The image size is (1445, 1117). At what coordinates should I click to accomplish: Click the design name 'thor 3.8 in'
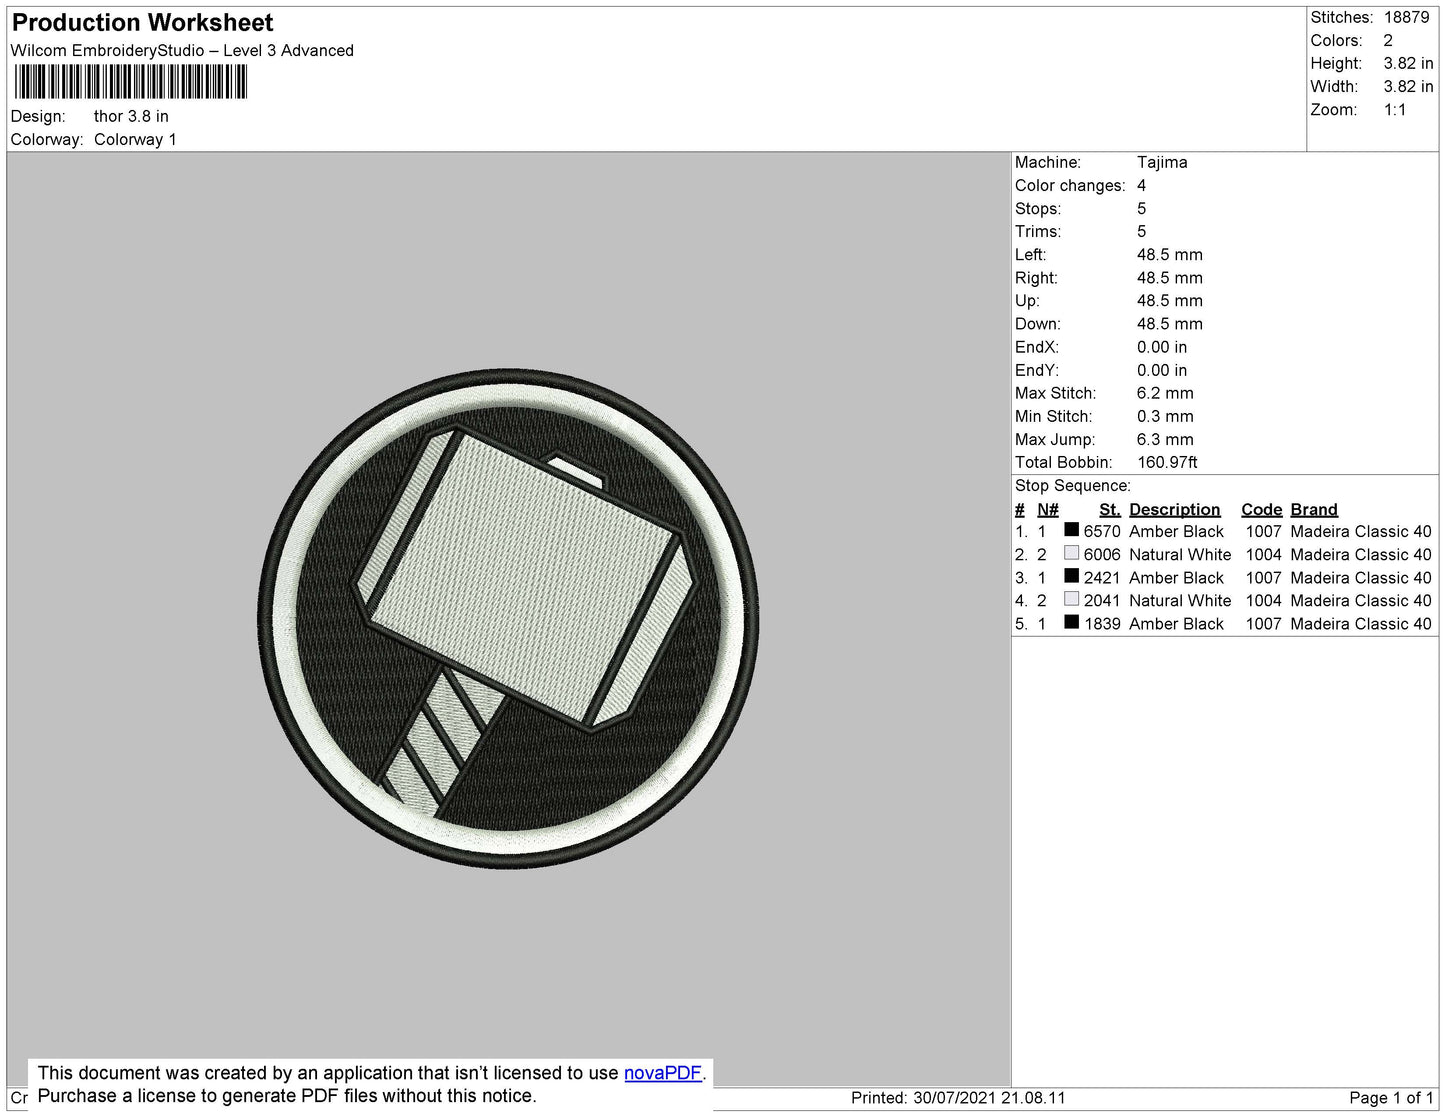point(131,116)
